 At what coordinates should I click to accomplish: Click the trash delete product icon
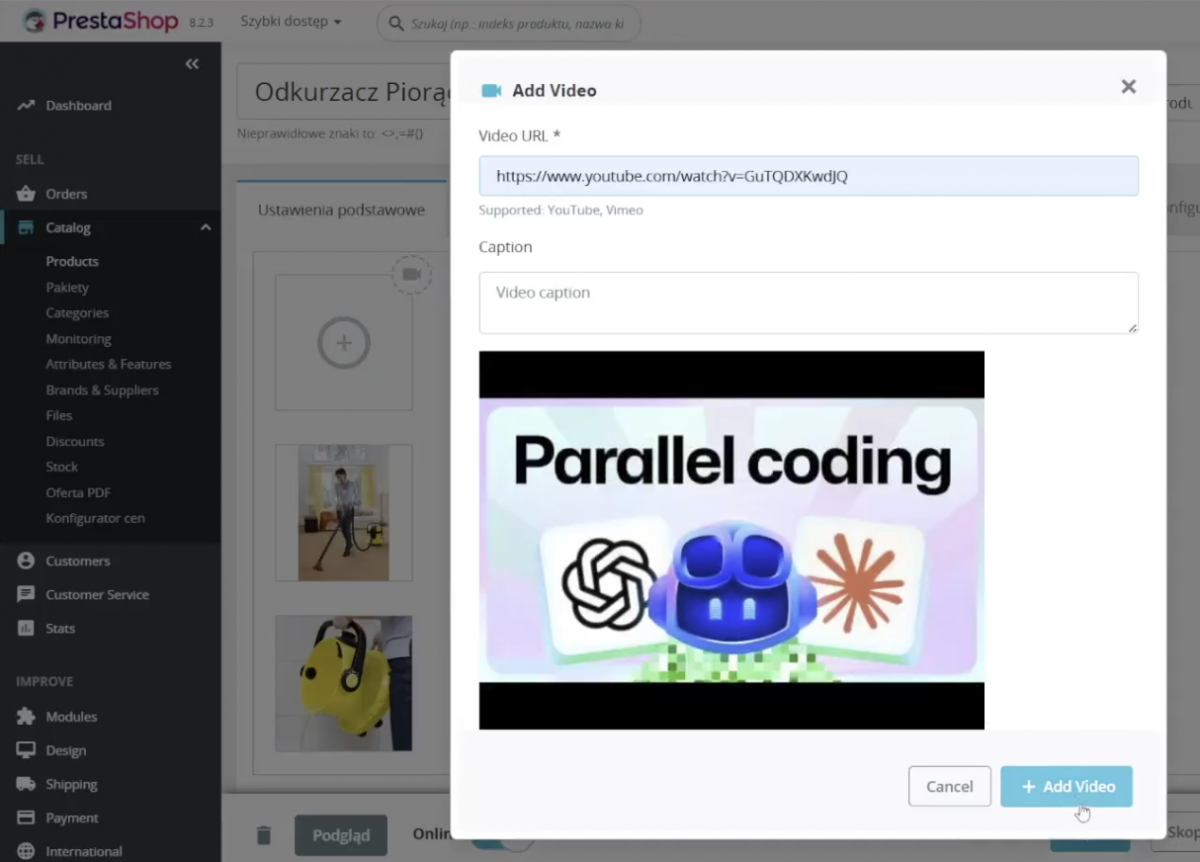[x=263, y=835]
